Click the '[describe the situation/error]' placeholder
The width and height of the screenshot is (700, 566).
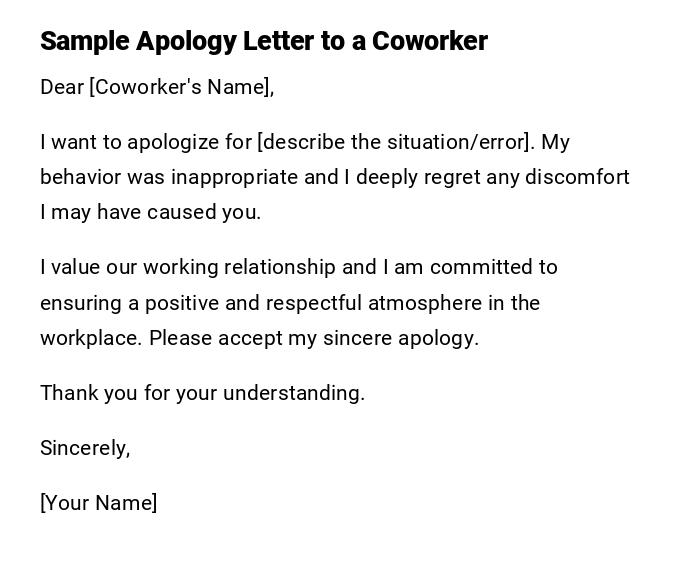coord(394,142)
